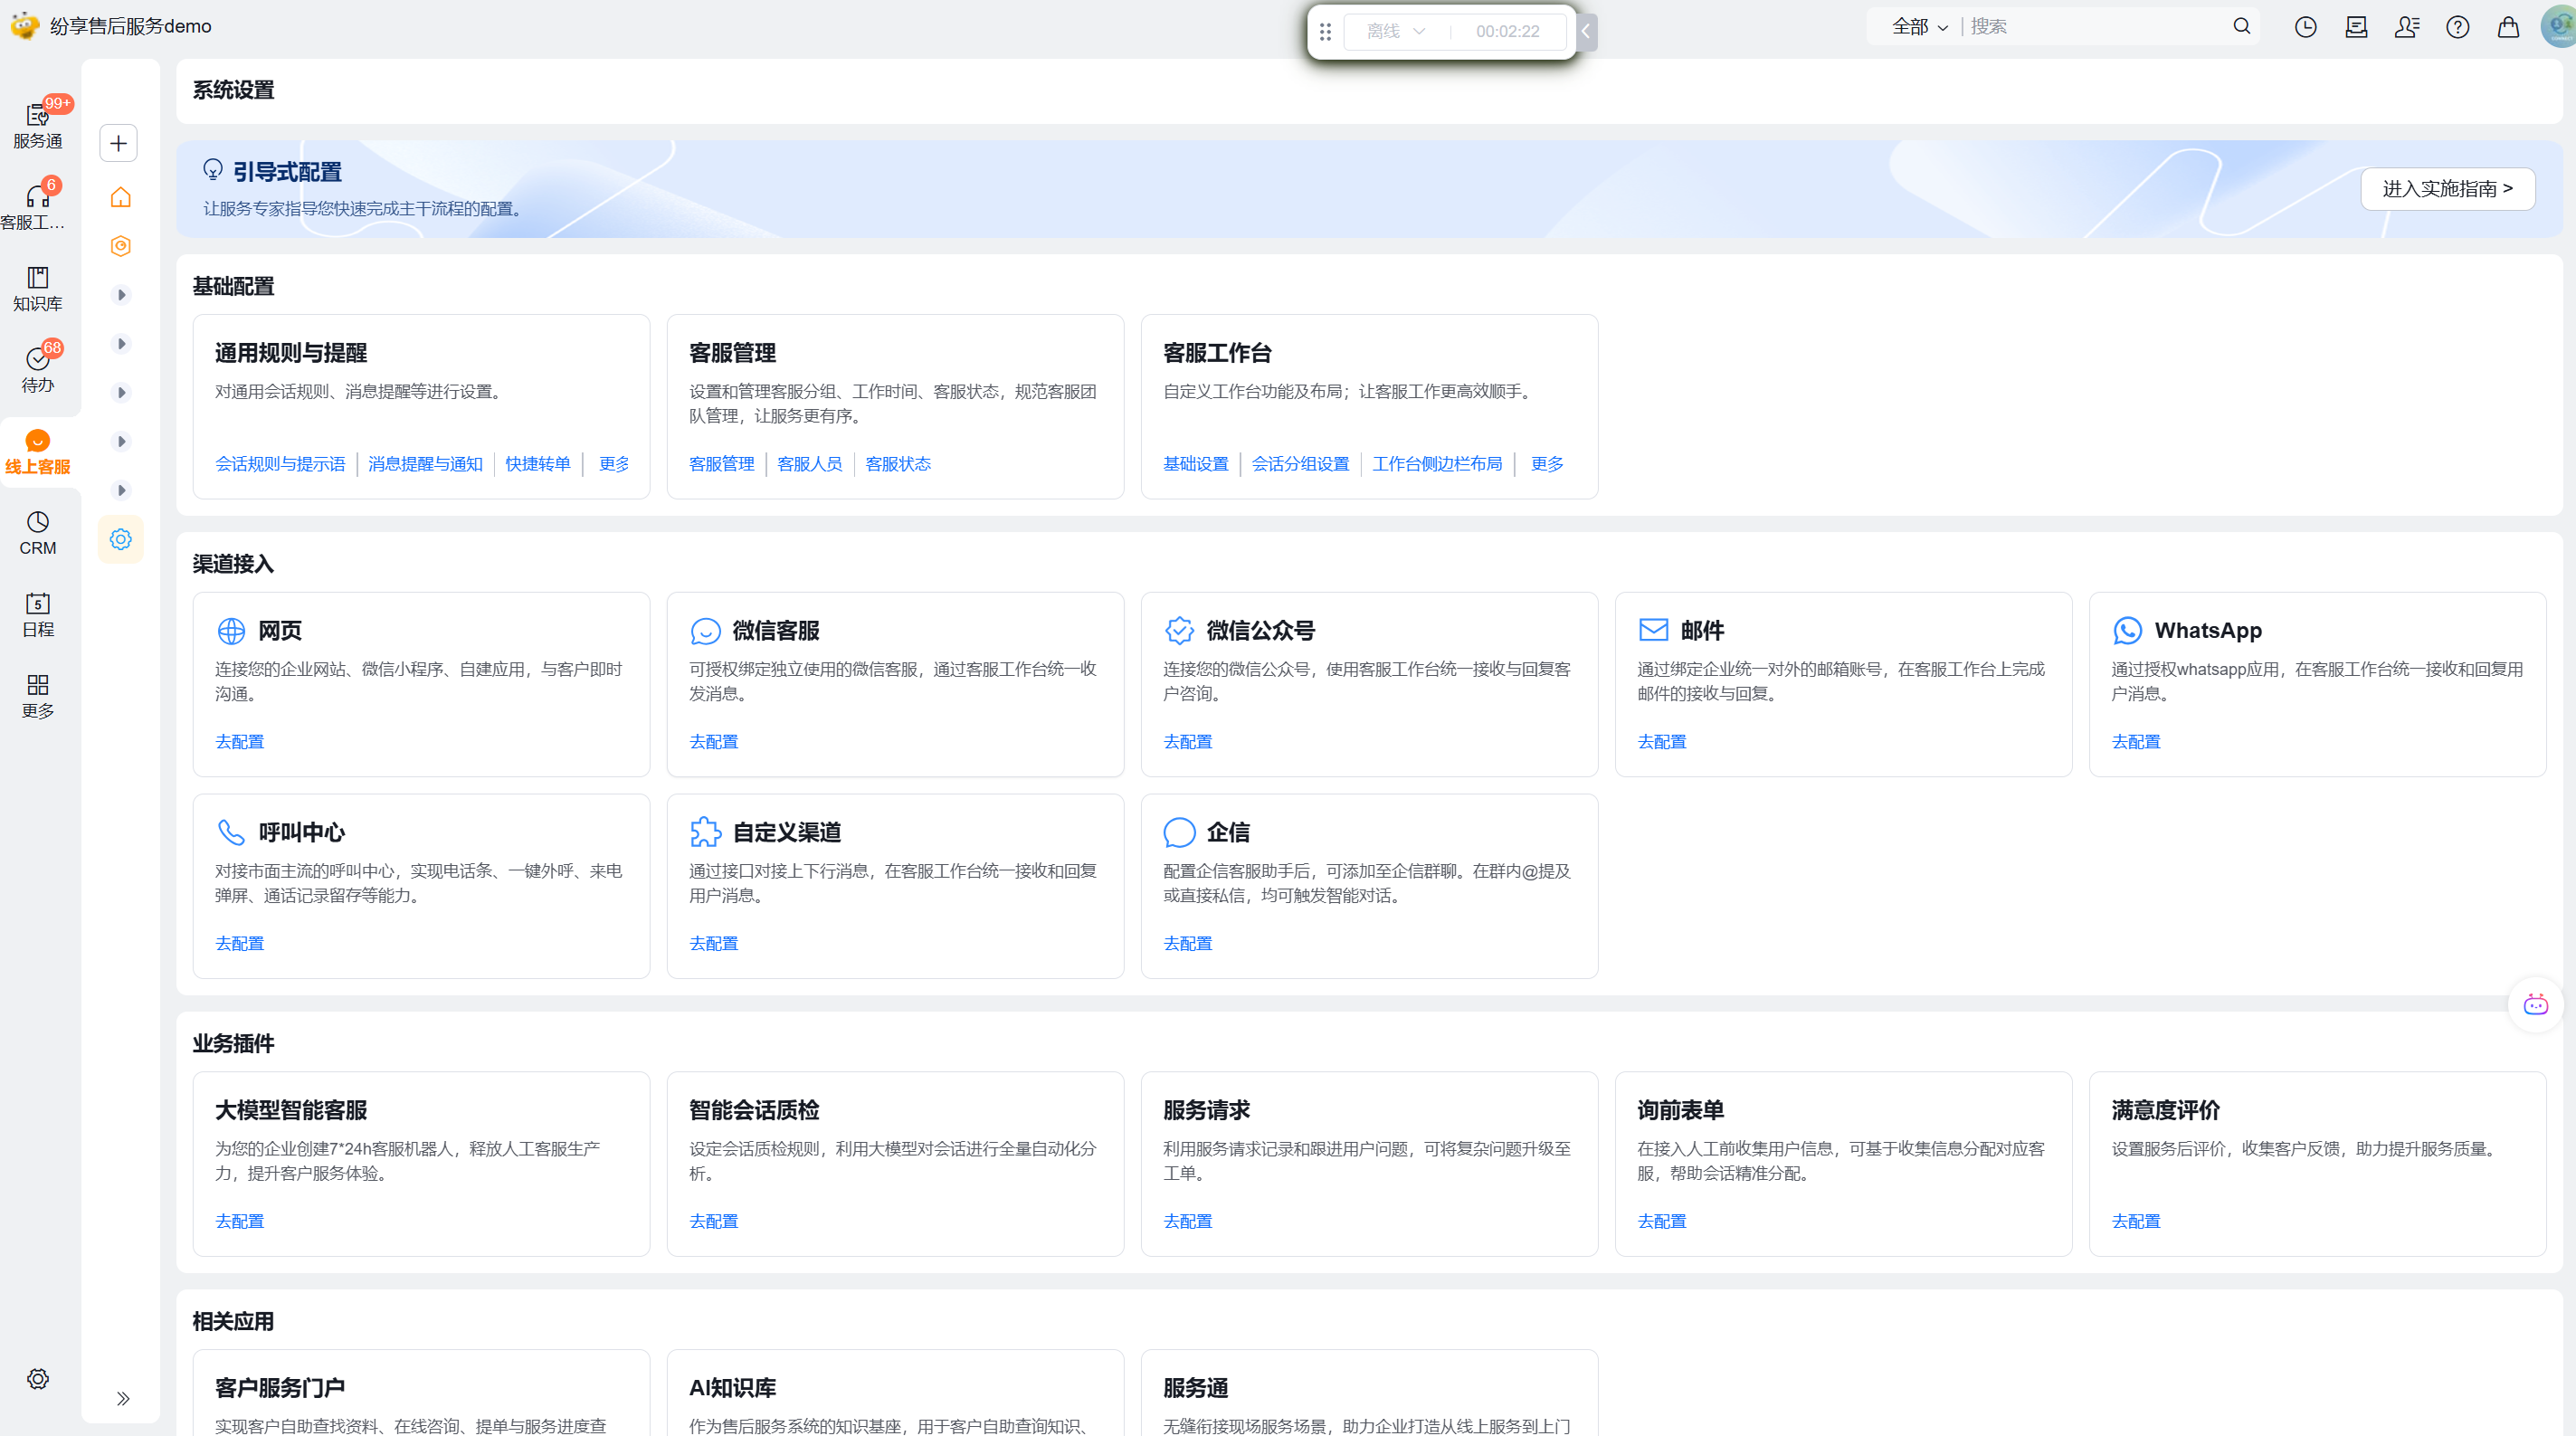Screen dimensions: 2576x1436
Task: Open 更多 apps in left navigation
Action: click(38, 696)
